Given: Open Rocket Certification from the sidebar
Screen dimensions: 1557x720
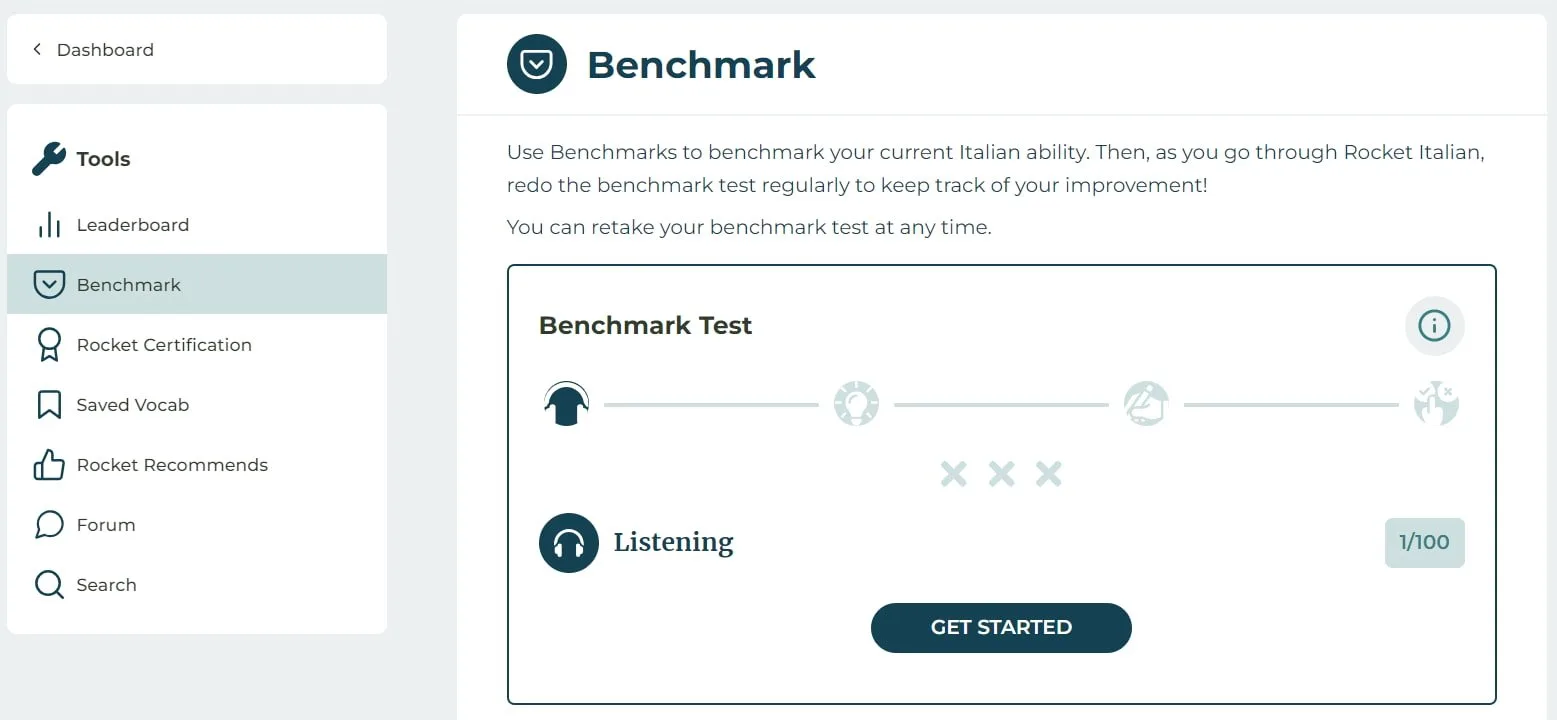Looking at the screenshot, I should pos(164,345).
